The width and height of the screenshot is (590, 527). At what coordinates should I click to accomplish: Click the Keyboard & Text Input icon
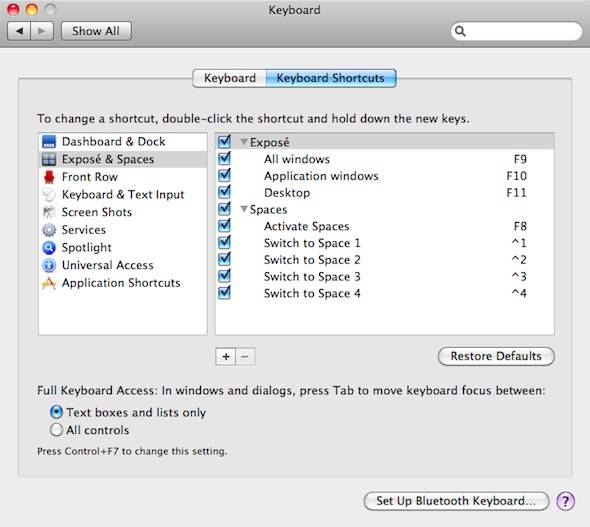49,195
